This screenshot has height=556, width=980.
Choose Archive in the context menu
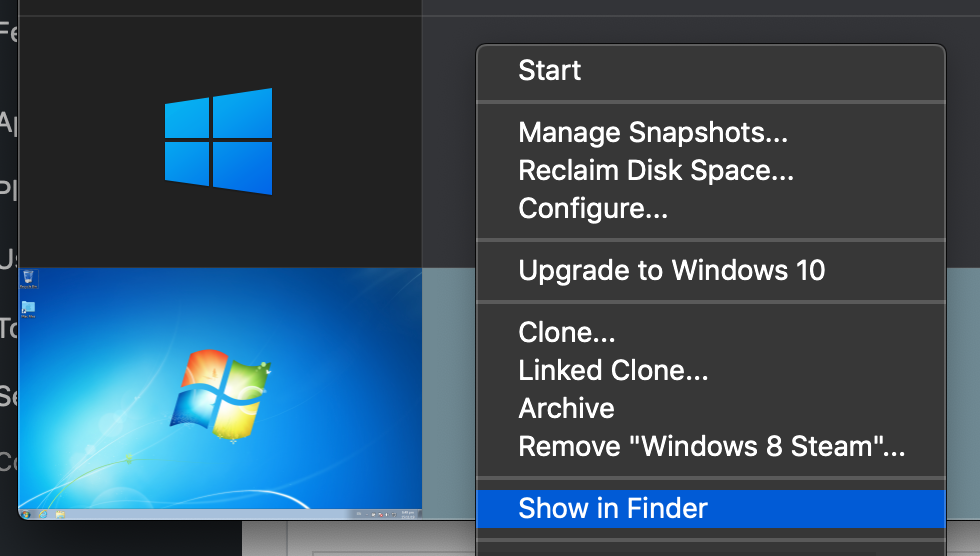[566, 408]
